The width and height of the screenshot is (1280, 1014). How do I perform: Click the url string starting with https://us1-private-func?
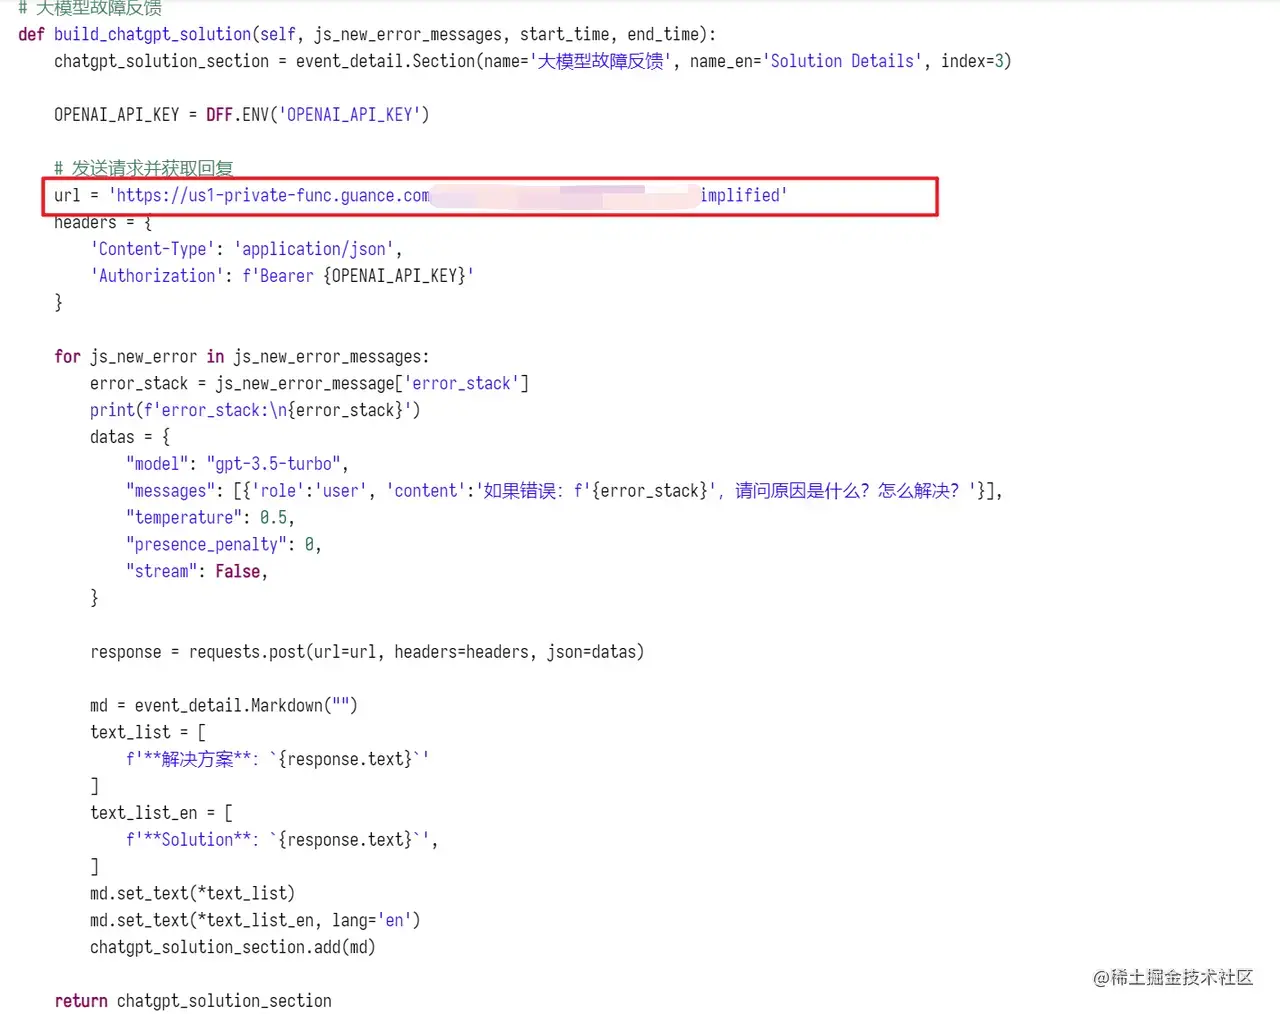(x=448, y=195)
